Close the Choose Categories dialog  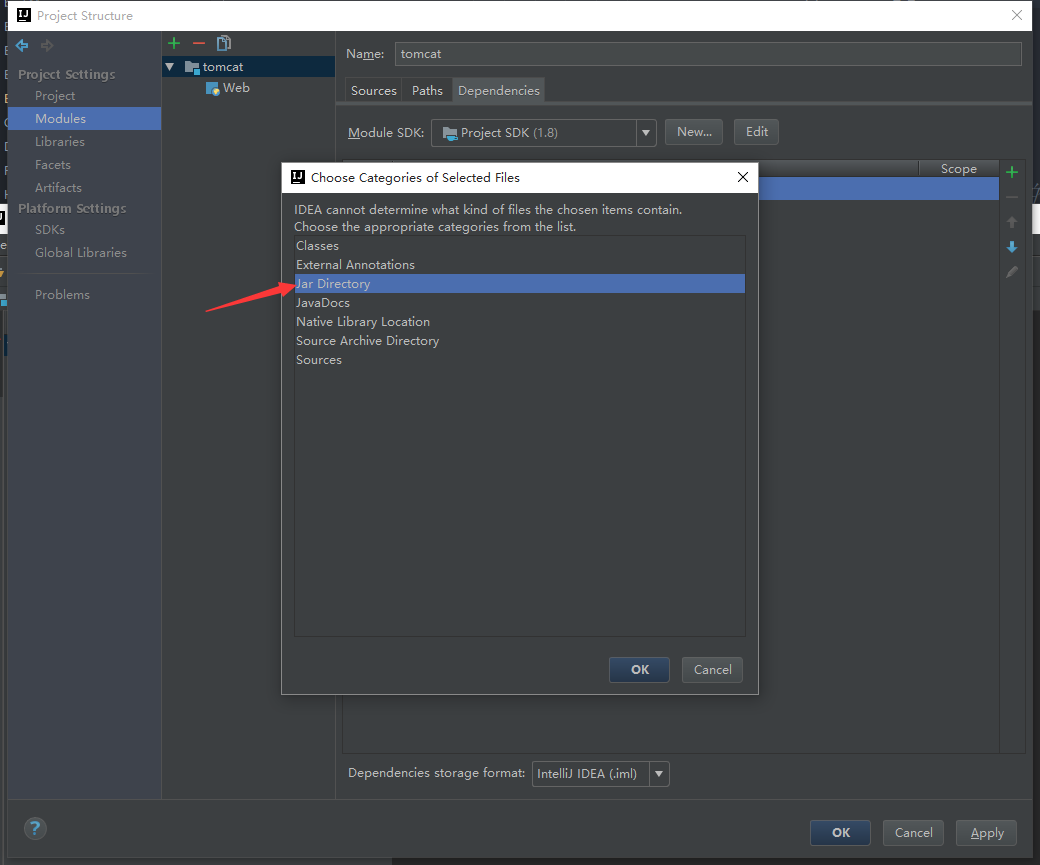click(743, 177)
